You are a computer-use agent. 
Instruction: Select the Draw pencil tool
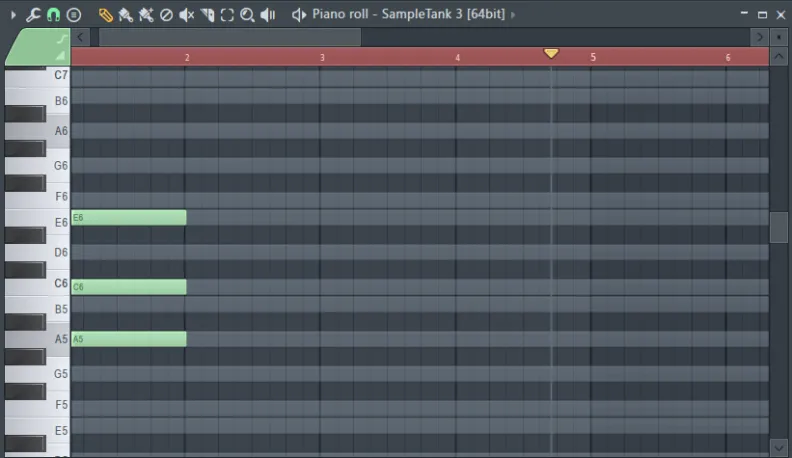[x=106, y=15]
